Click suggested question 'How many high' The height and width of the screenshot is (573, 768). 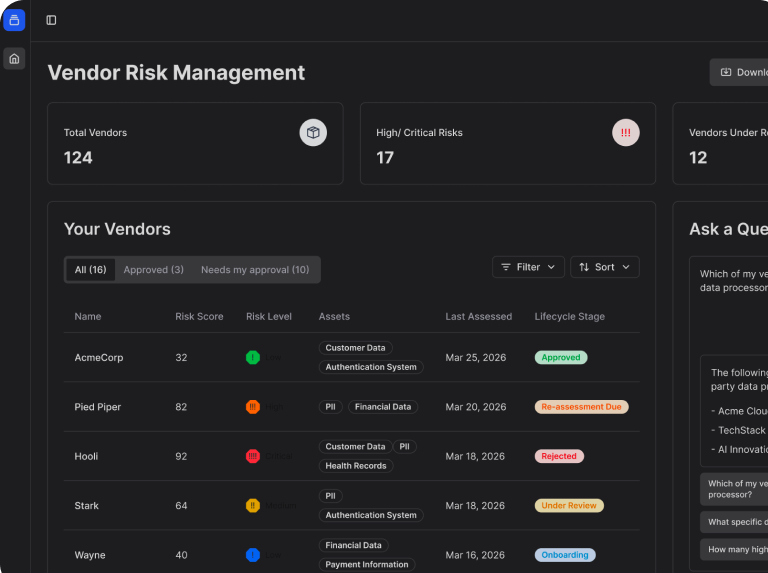(x=734, y=549)
